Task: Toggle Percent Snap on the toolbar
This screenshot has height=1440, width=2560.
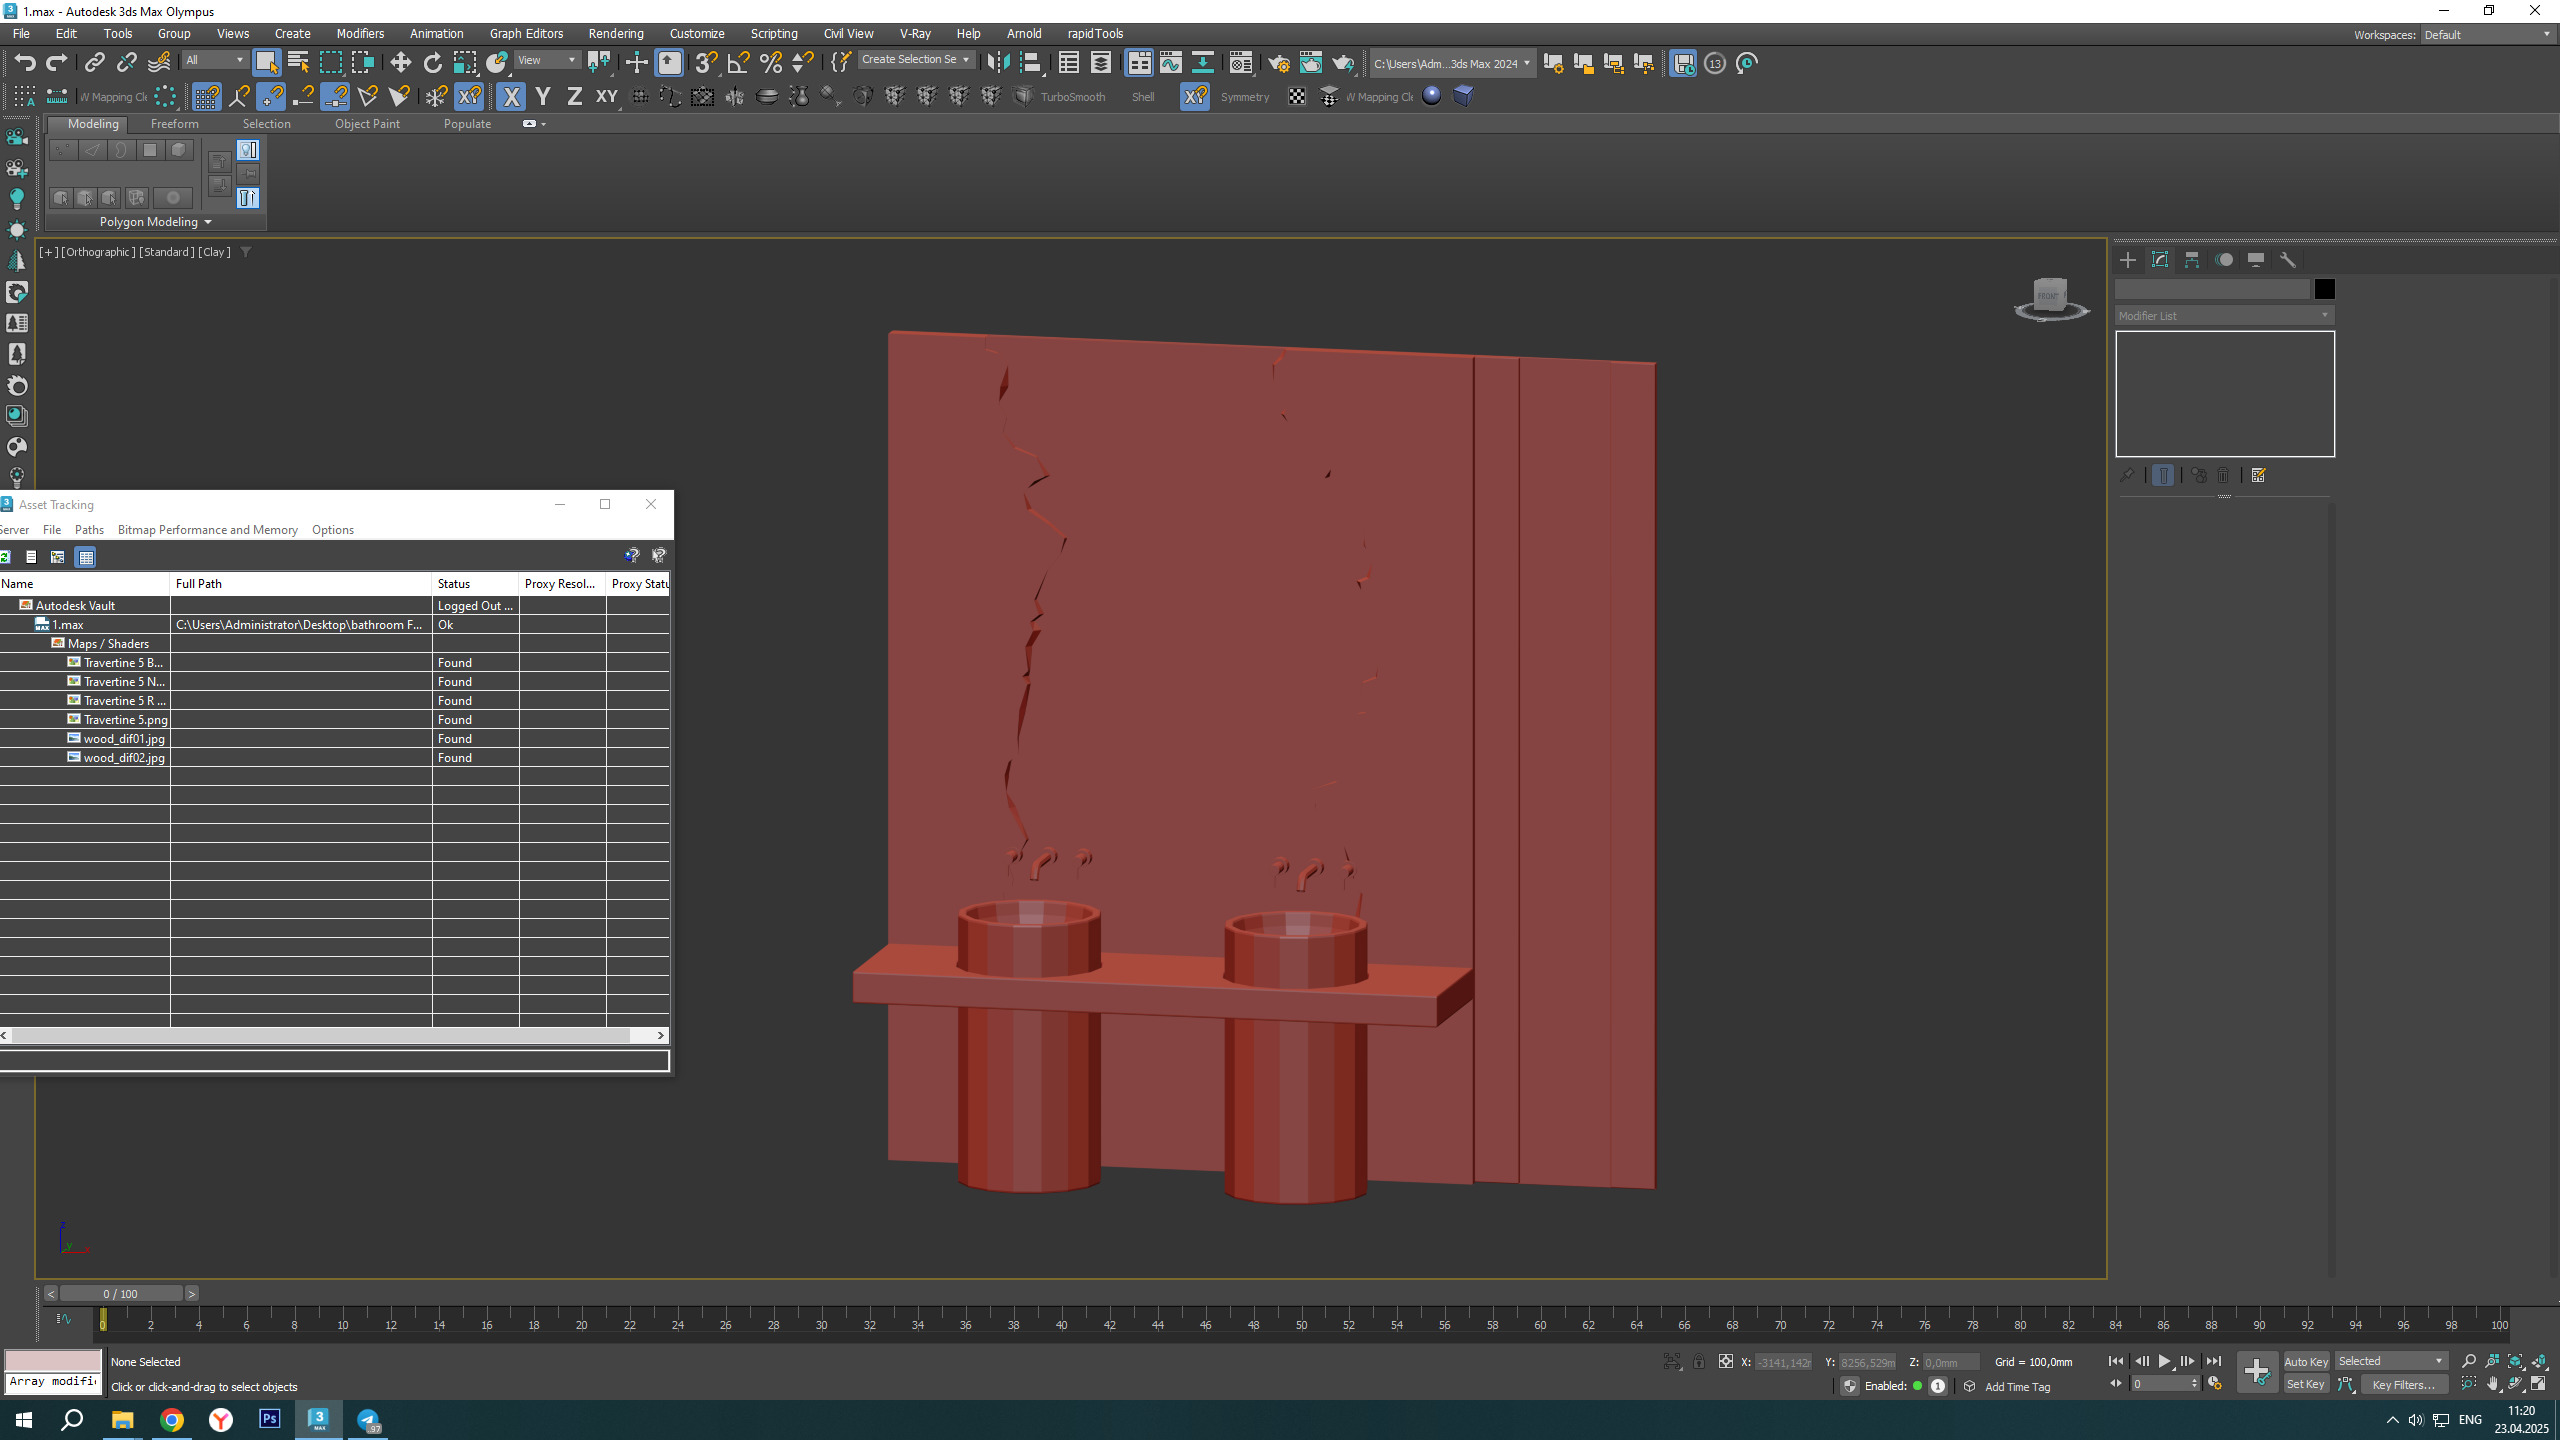Action: pos(770,63)
